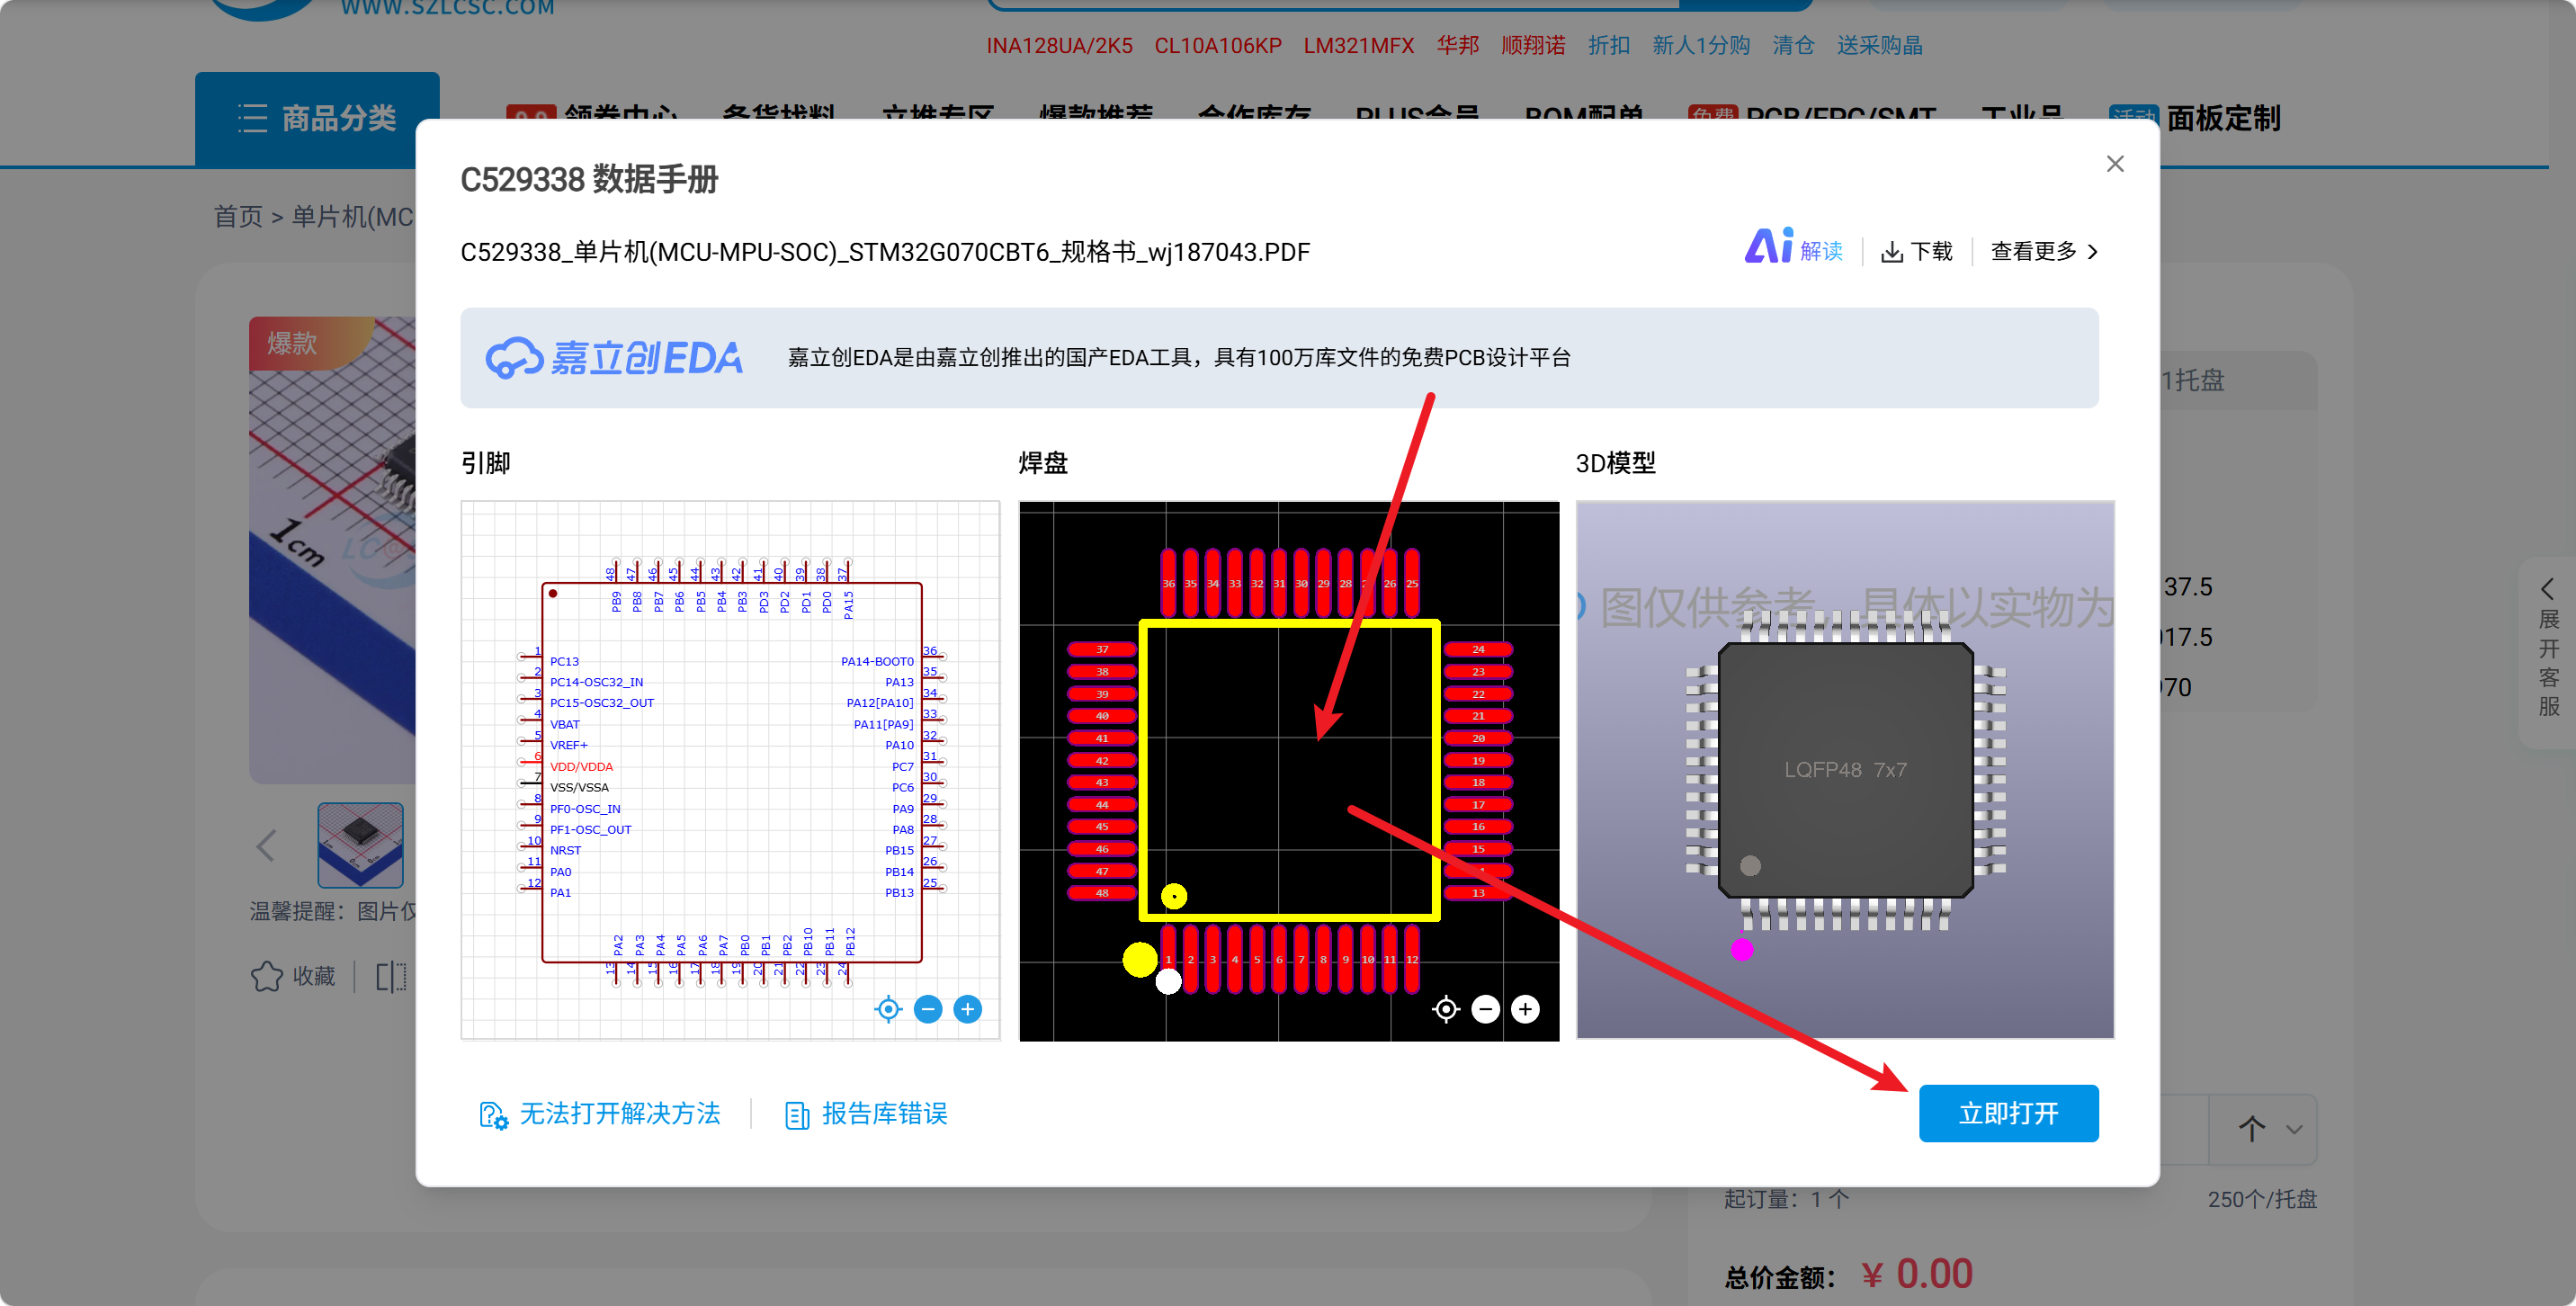Open the 嘉立创EDA banner
Screen dimensions: 2576x1306
tap(1279, 357)
